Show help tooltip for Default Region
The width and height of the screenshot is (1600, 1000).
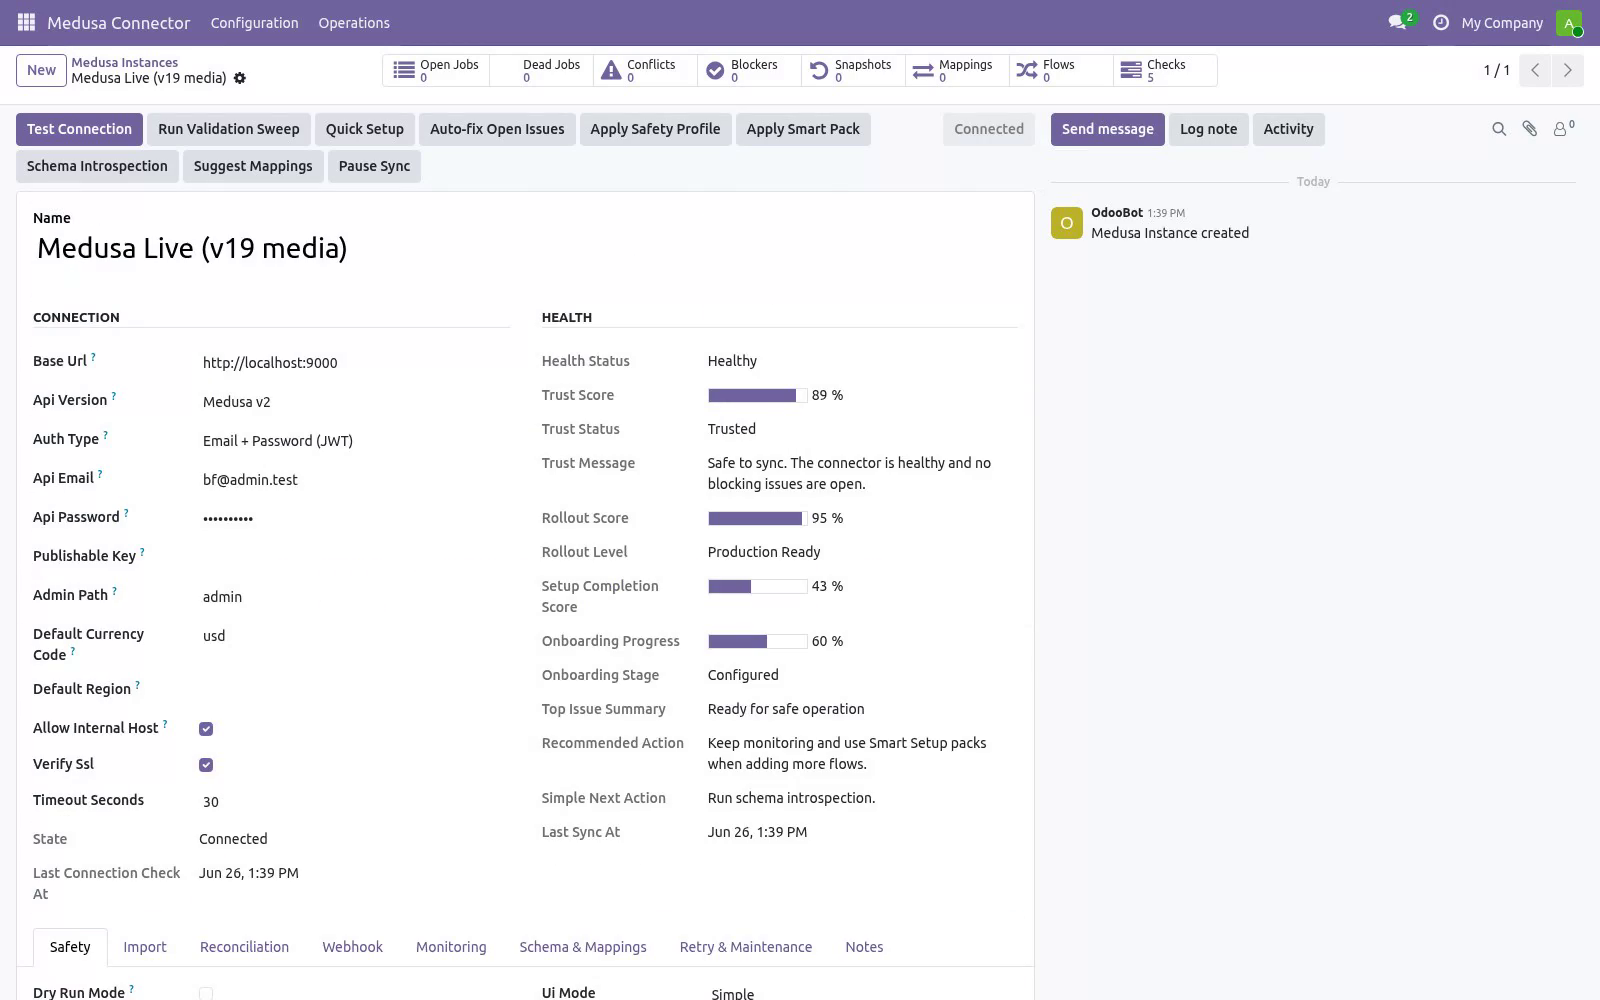(x=137, y=685)
